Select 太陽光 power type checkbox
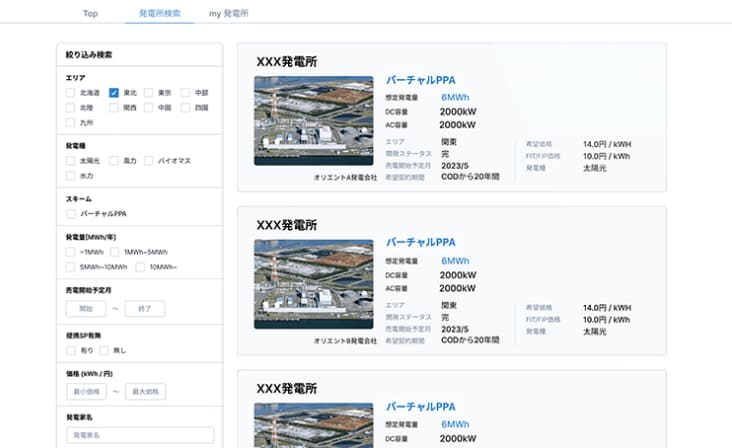This screenshot has height=448, width=732. 71,160
